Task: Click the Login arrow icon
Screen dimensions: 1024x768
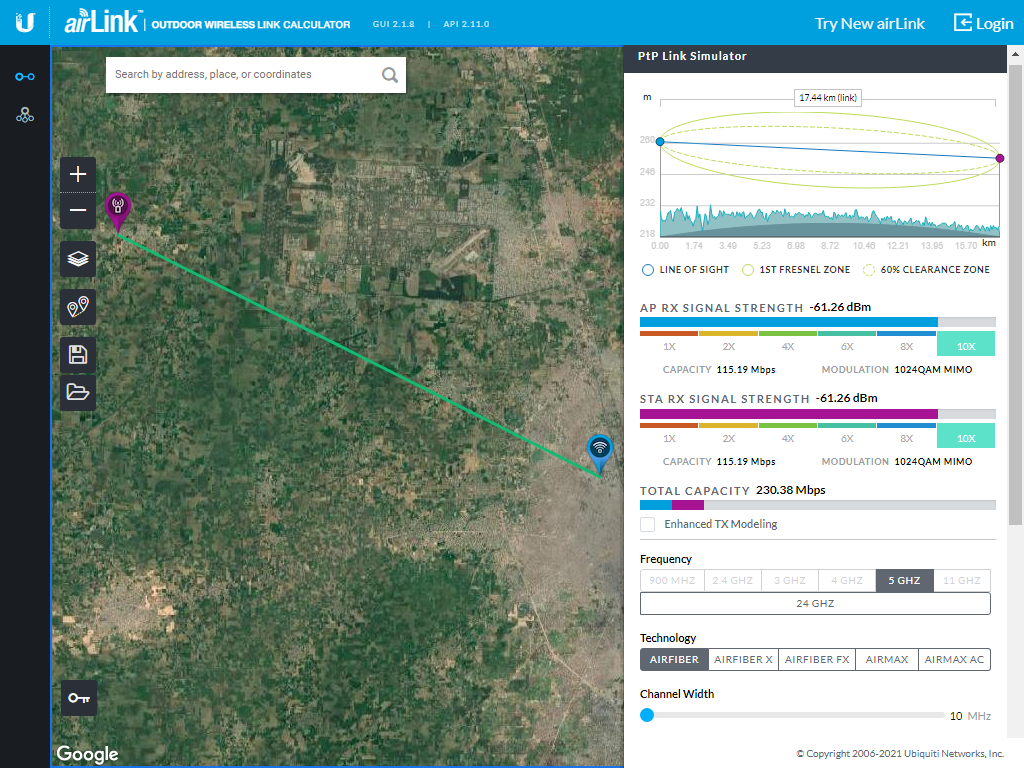Action: pyautogui.click(x=963, y=23)
